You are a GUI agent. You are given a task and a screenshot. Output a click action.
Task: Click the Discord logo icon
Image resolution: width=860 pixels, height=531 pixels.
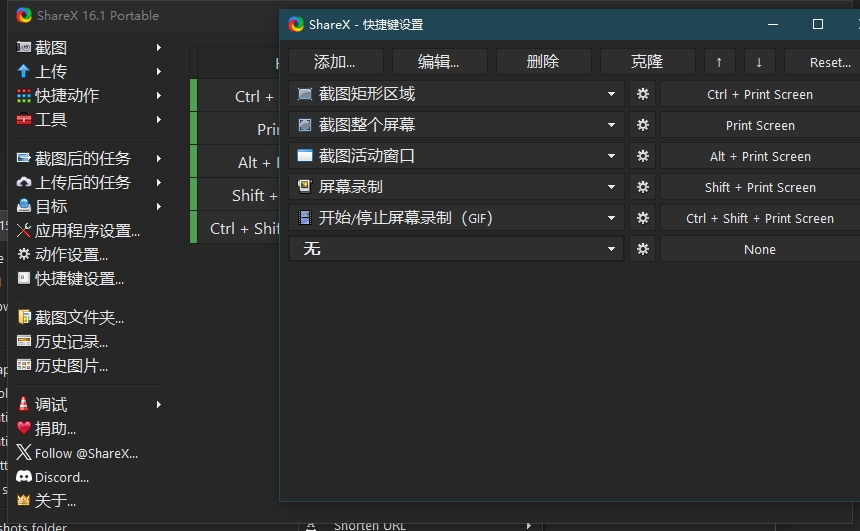[24, 477]
